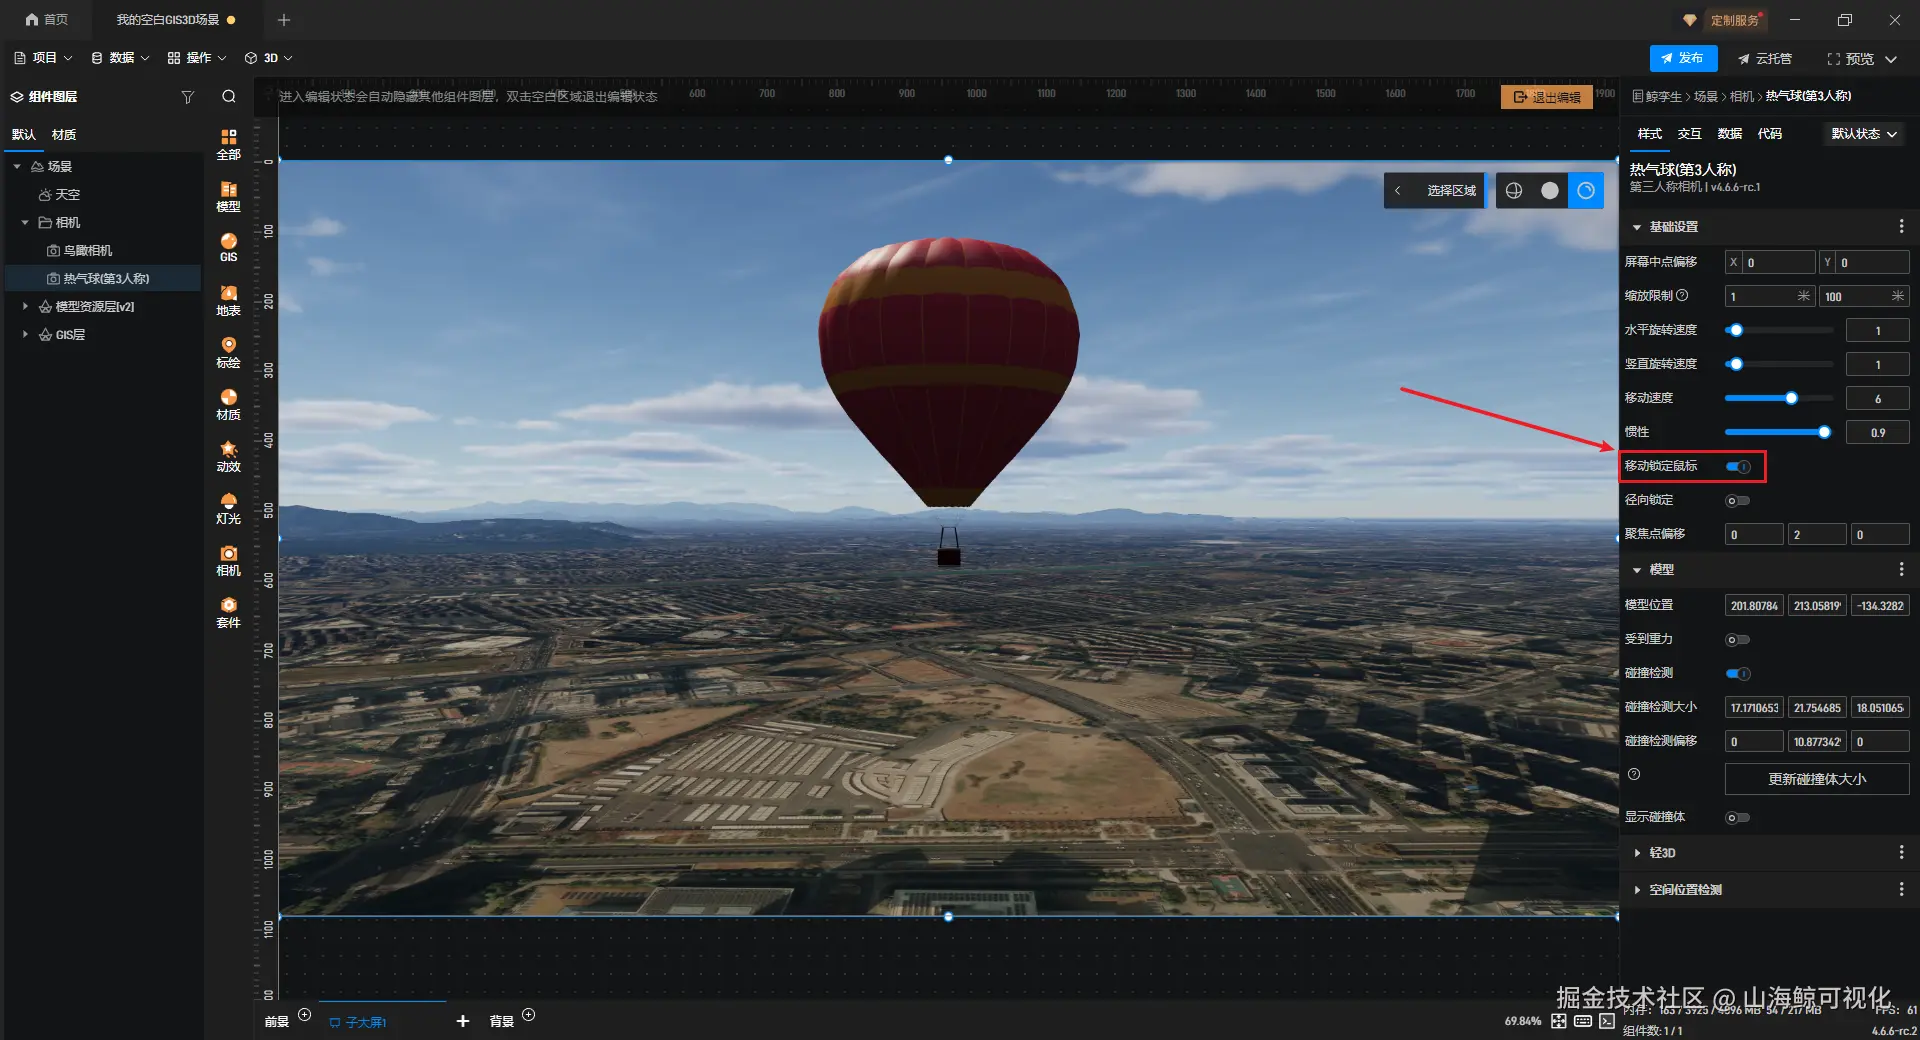Click the layer search magnifier icon
1920x1040 pixels.
pyautogui.click(x=229, y=97)
